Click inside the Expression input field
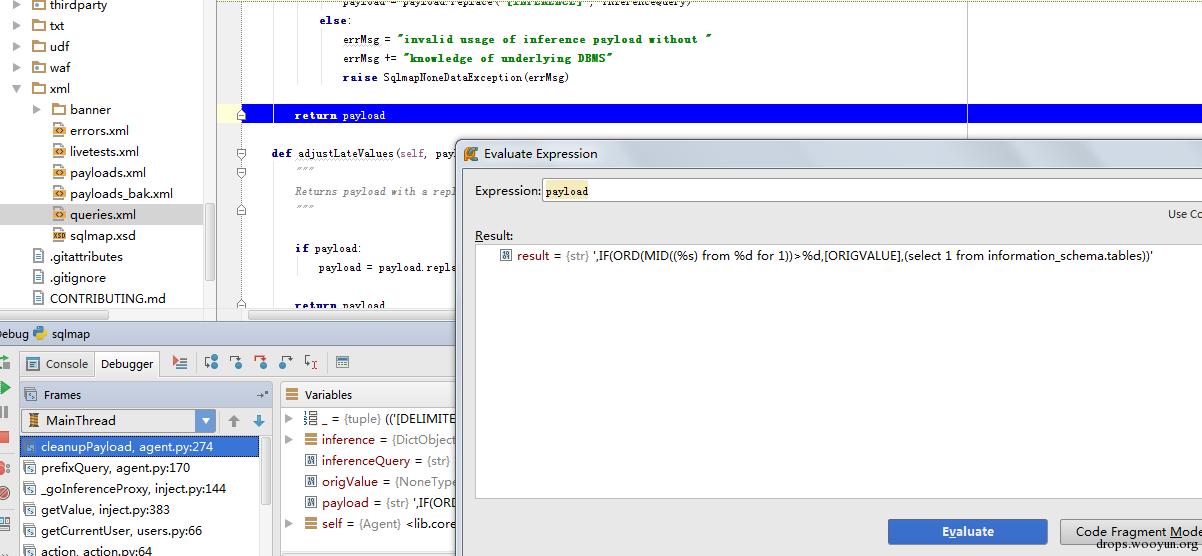1202x556 pixels. click(x=871, y=191)
